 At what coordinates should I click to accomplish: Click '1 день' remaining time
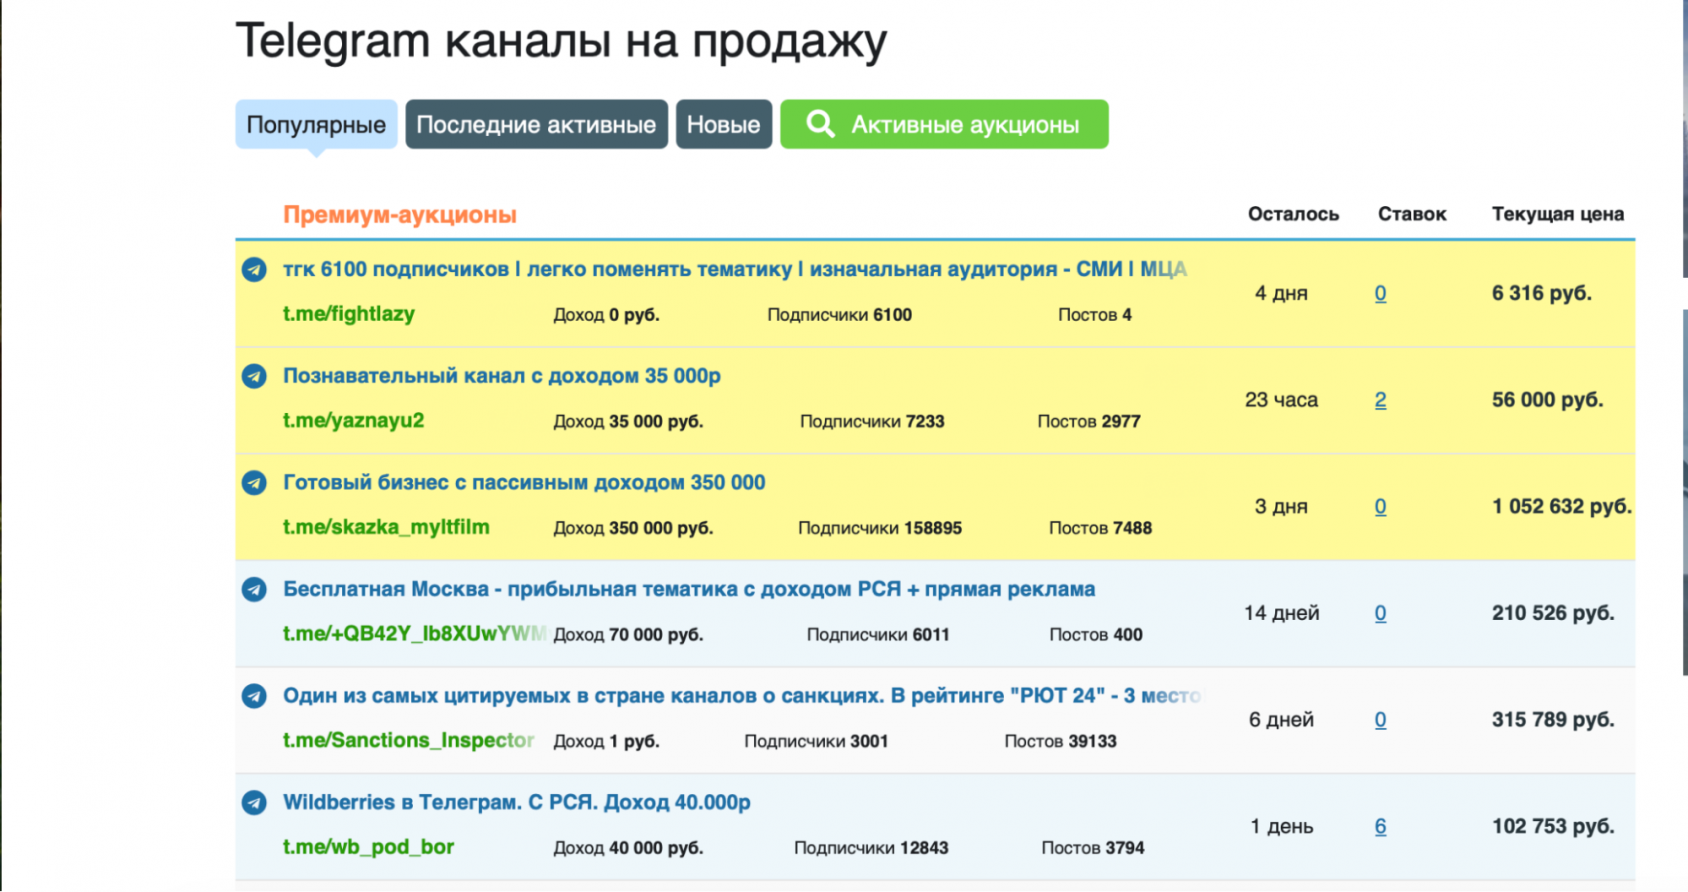click(1281, 826)
